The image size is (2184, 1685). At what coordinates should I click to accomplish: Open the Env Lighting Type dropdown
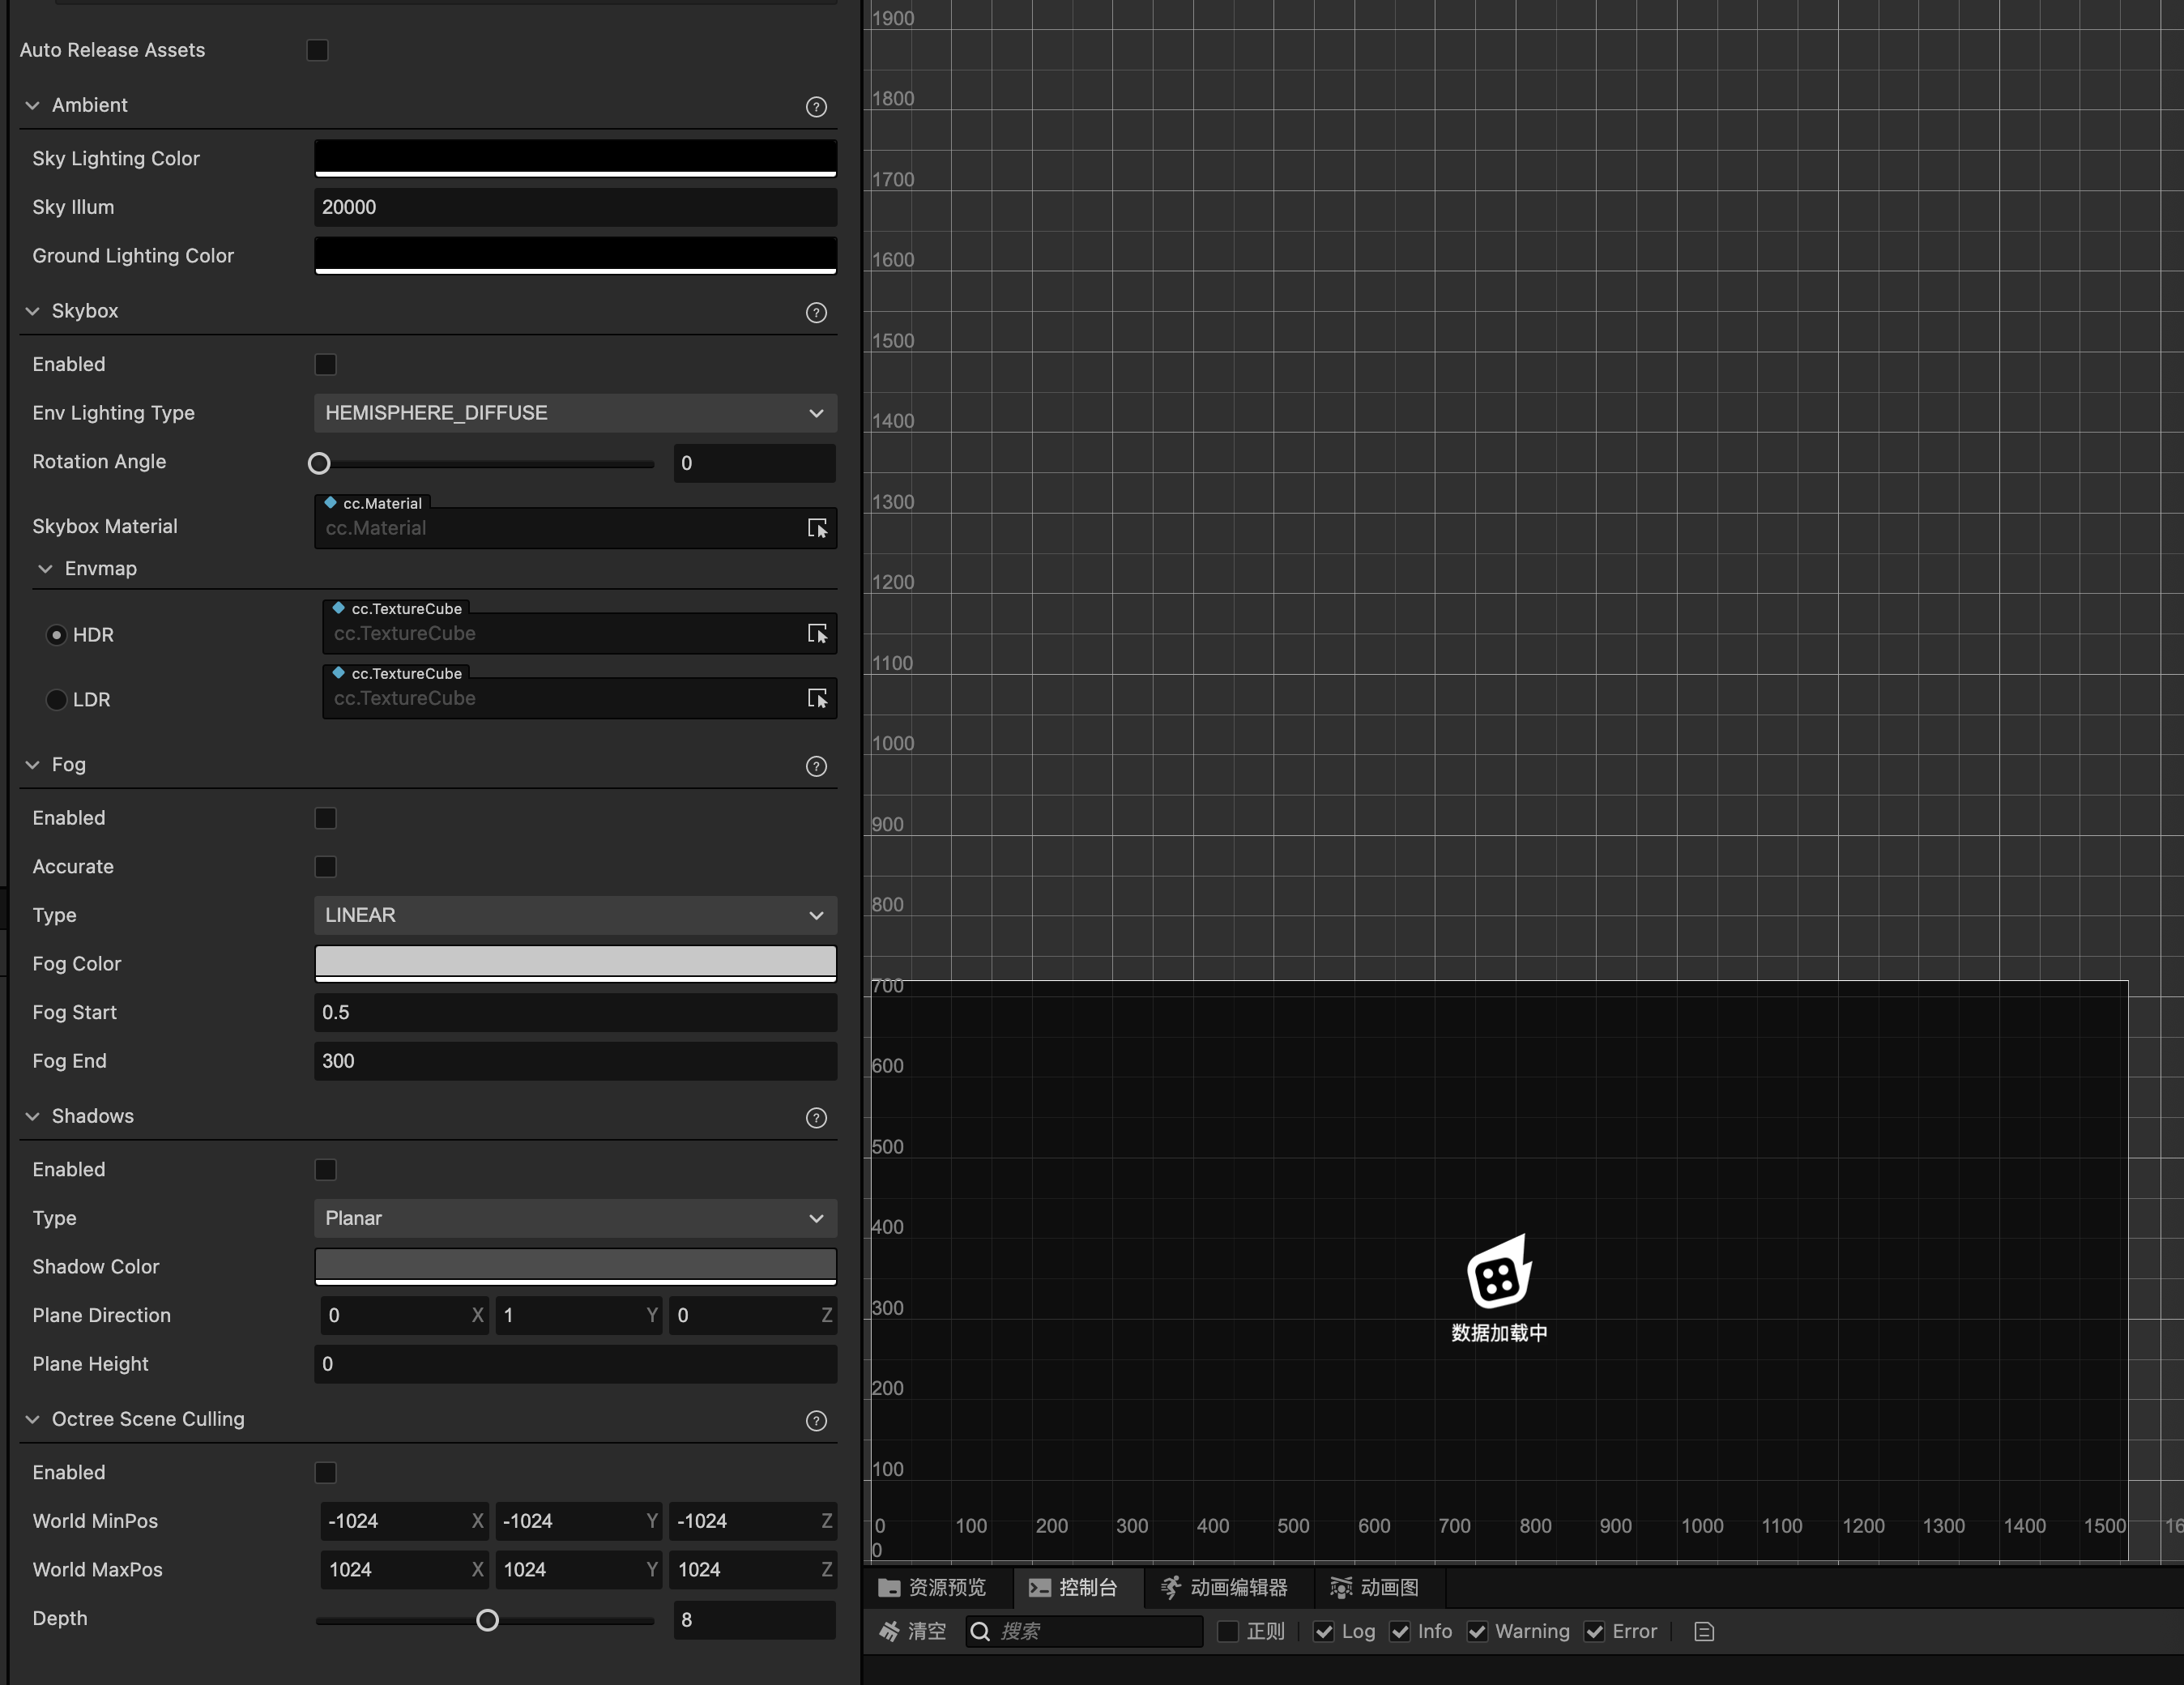[x=575, y=413]
